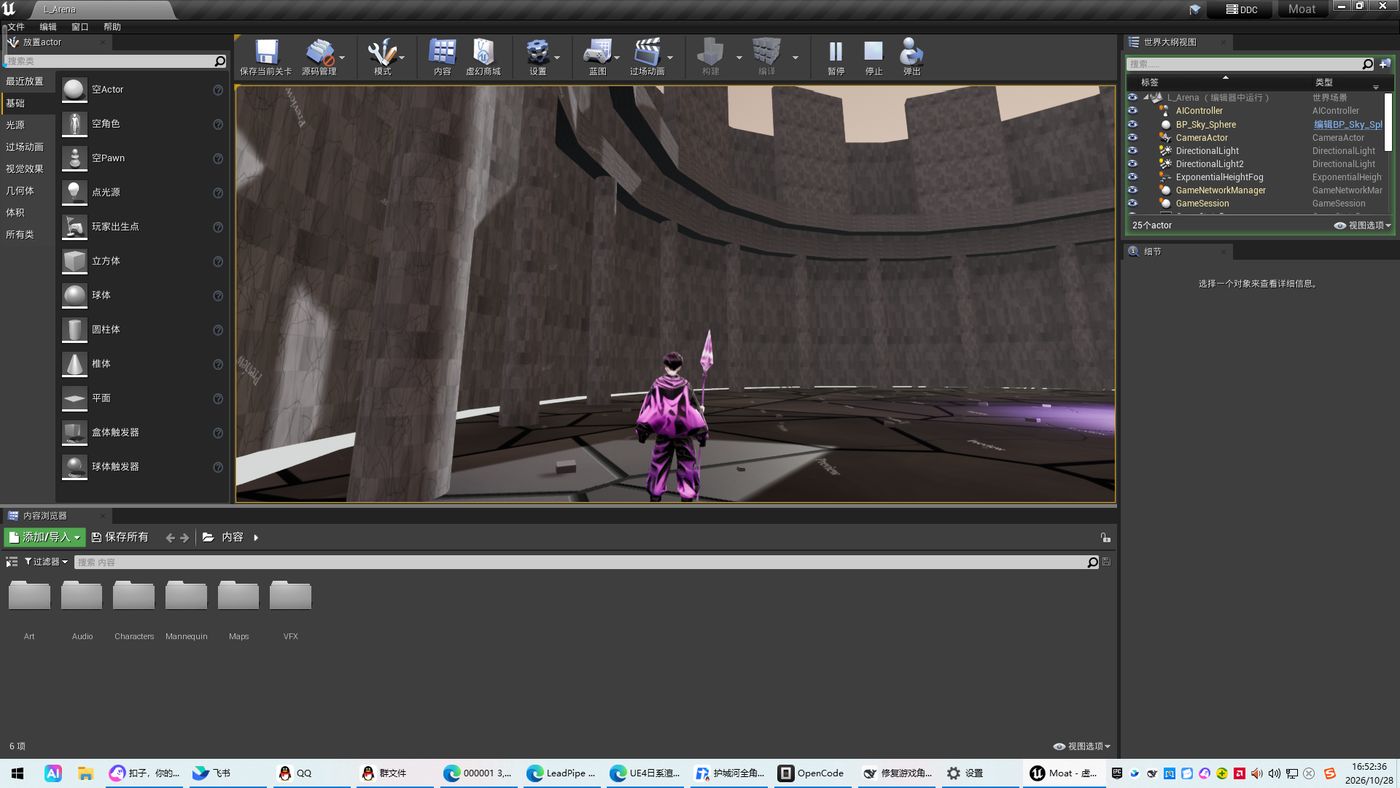Click the DDC button in title bar
The image size is (1400, 788).
[x=1240, y=9]
